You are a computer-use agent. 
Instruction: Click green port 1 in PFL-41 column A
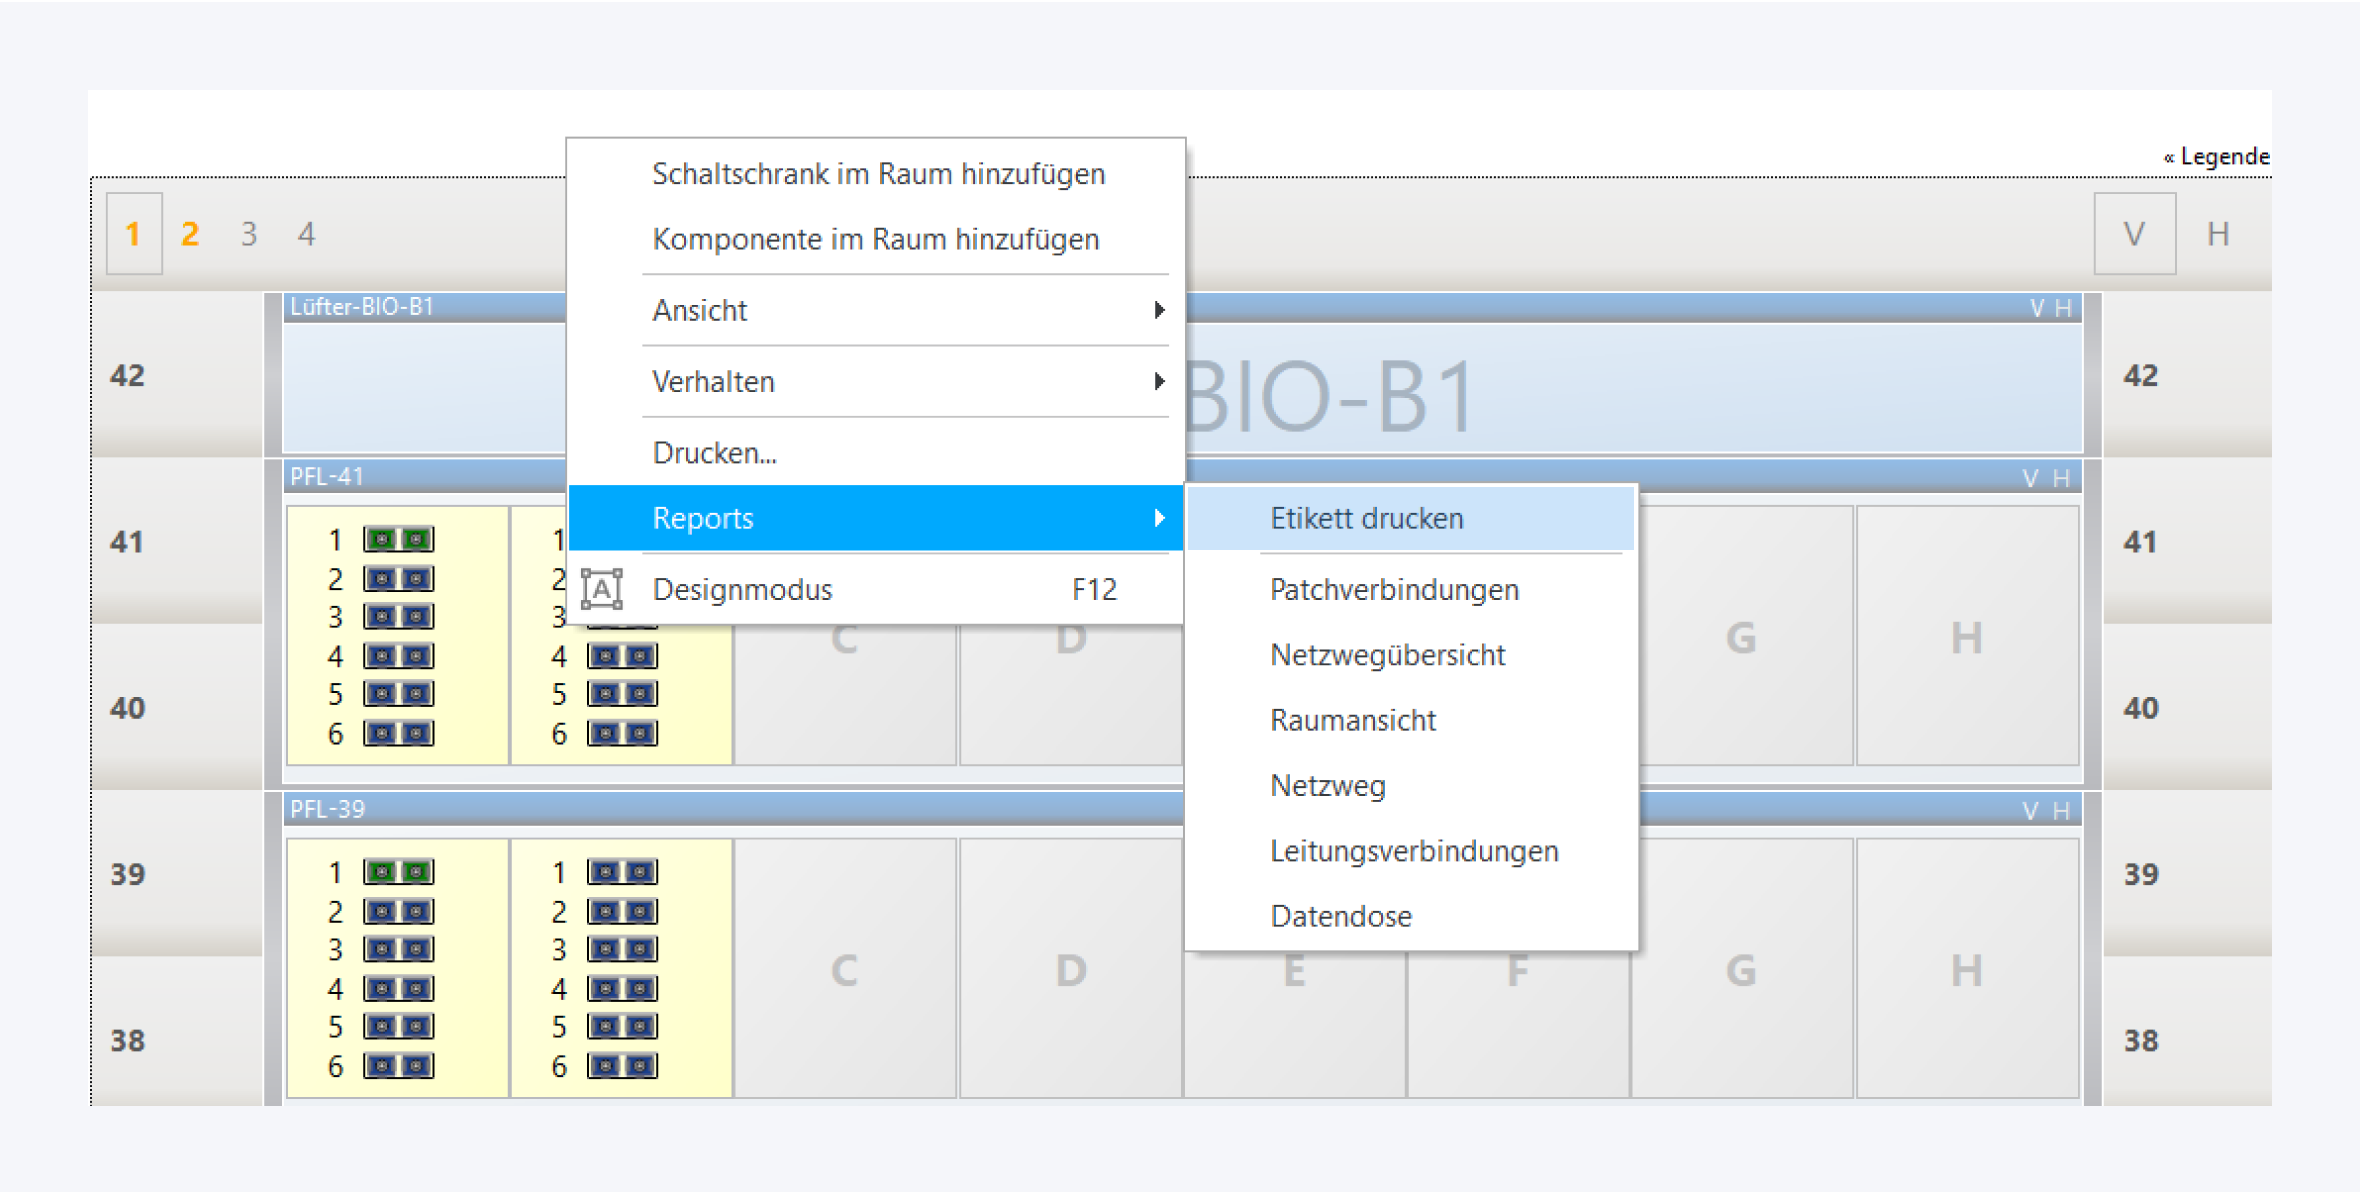tap(398, 540)
